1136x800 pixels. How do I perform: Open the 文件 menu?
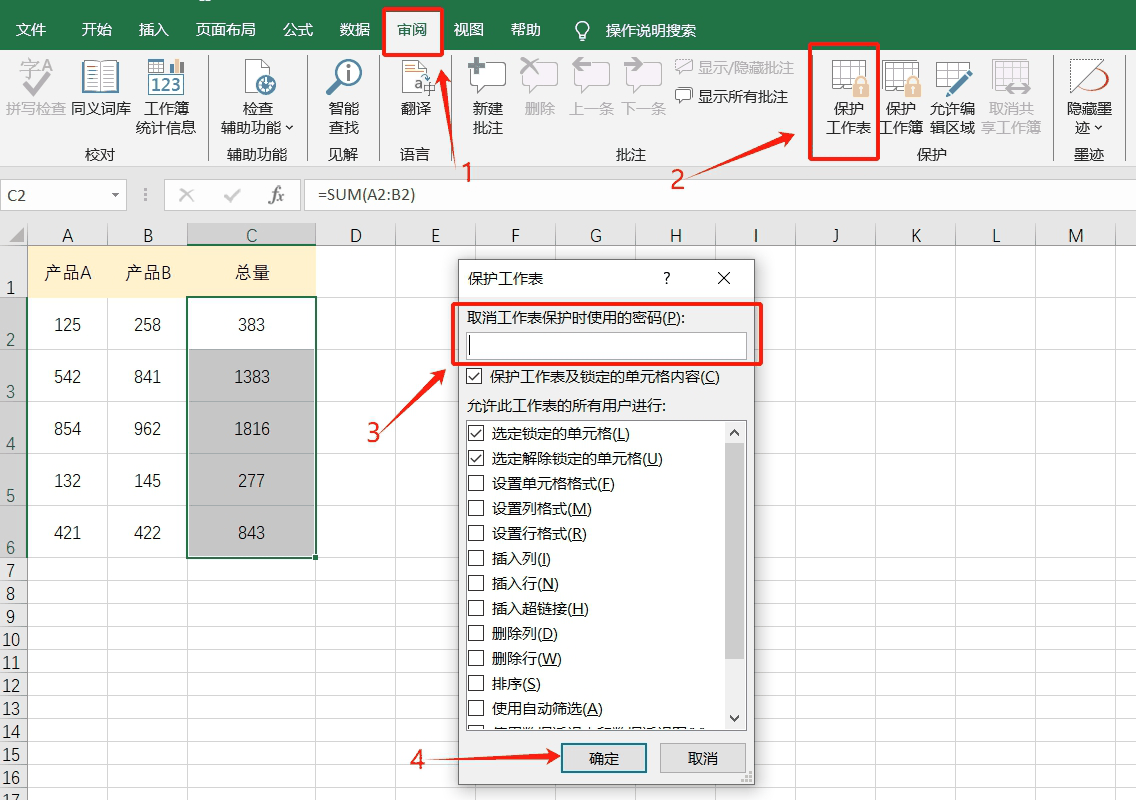tap(33, 29)
